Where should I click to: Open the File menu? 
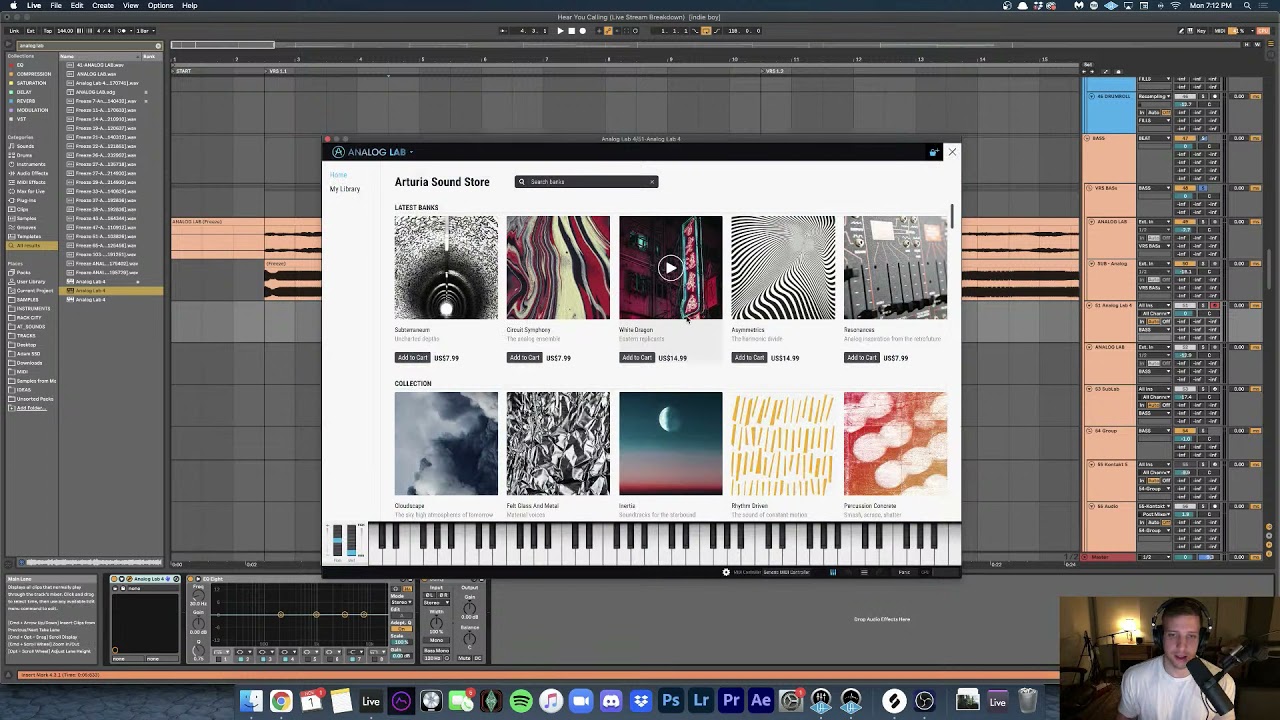click(56, 6)
